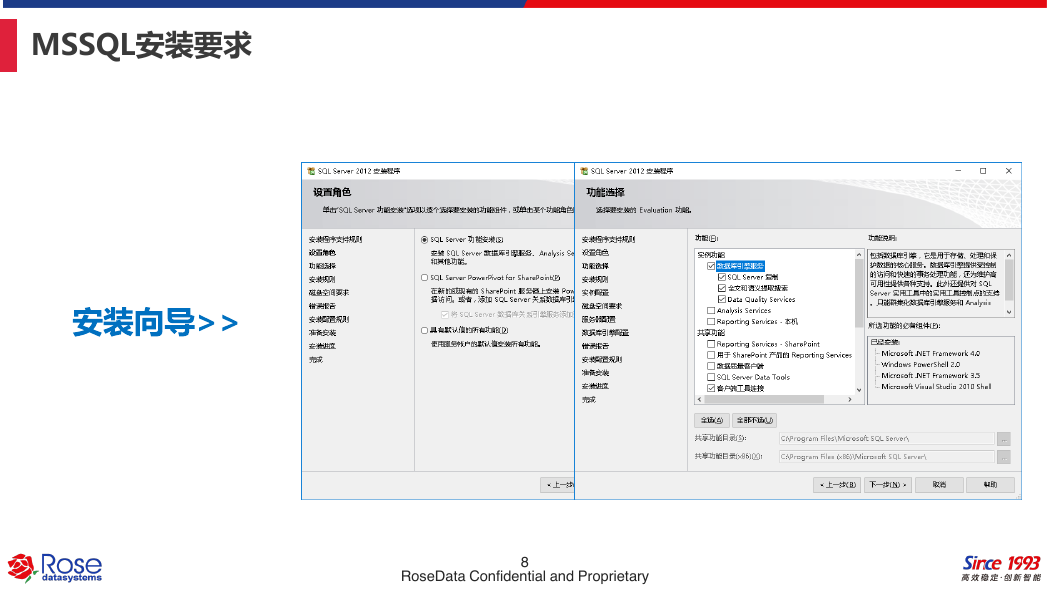
Task: Select 设置角色 step in 功能选择 window sidebar
Action: point(595,253)
